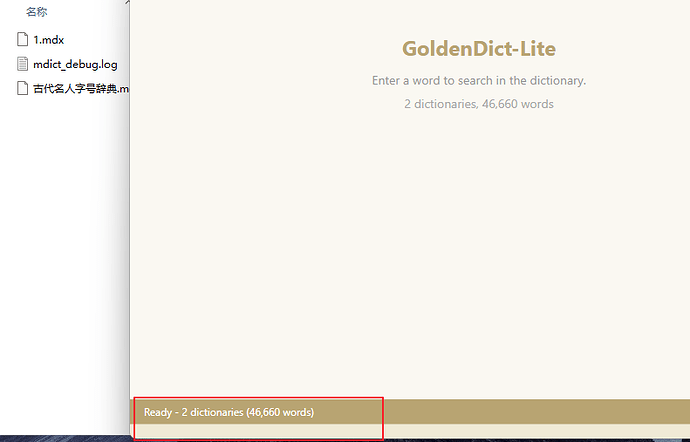
Task: Select the 古代名人字号辞典 file
Action: (x=81, y=88)
